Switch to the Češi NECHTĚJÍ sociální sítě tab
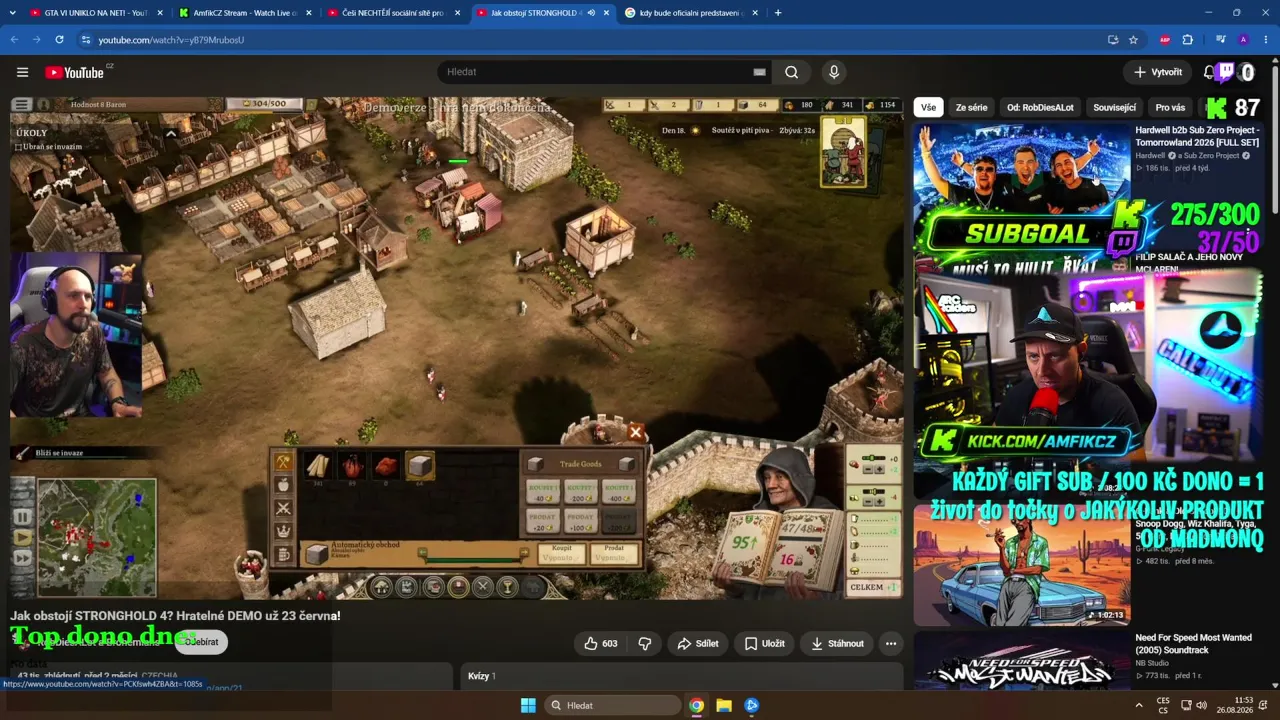The width and height of the screenshot is (1280, 720). point(392,13)
